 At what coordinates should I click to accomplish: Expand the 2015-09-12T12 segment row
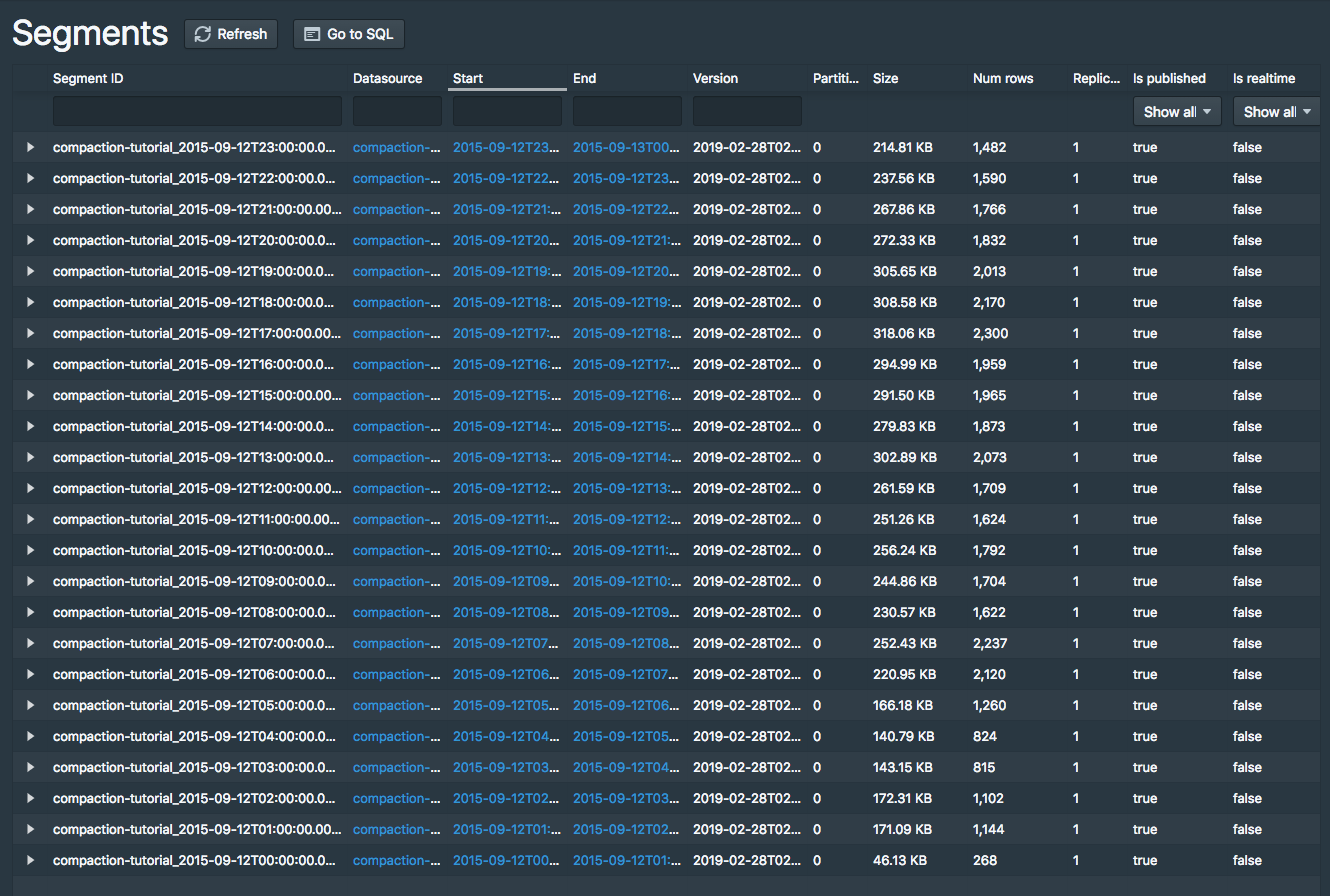[x=29, y=488]
